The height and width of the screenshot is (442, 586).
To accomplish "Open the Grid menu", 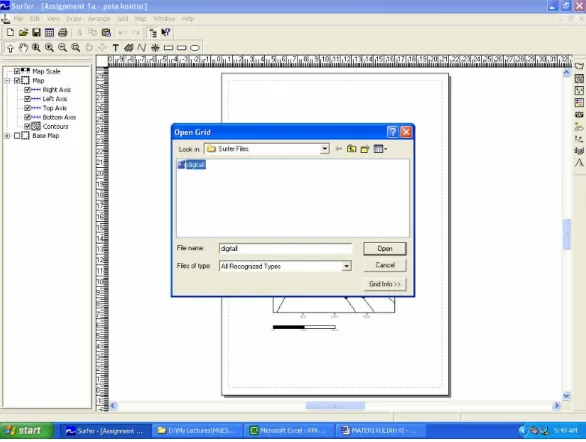I will [x=122, y=19].
